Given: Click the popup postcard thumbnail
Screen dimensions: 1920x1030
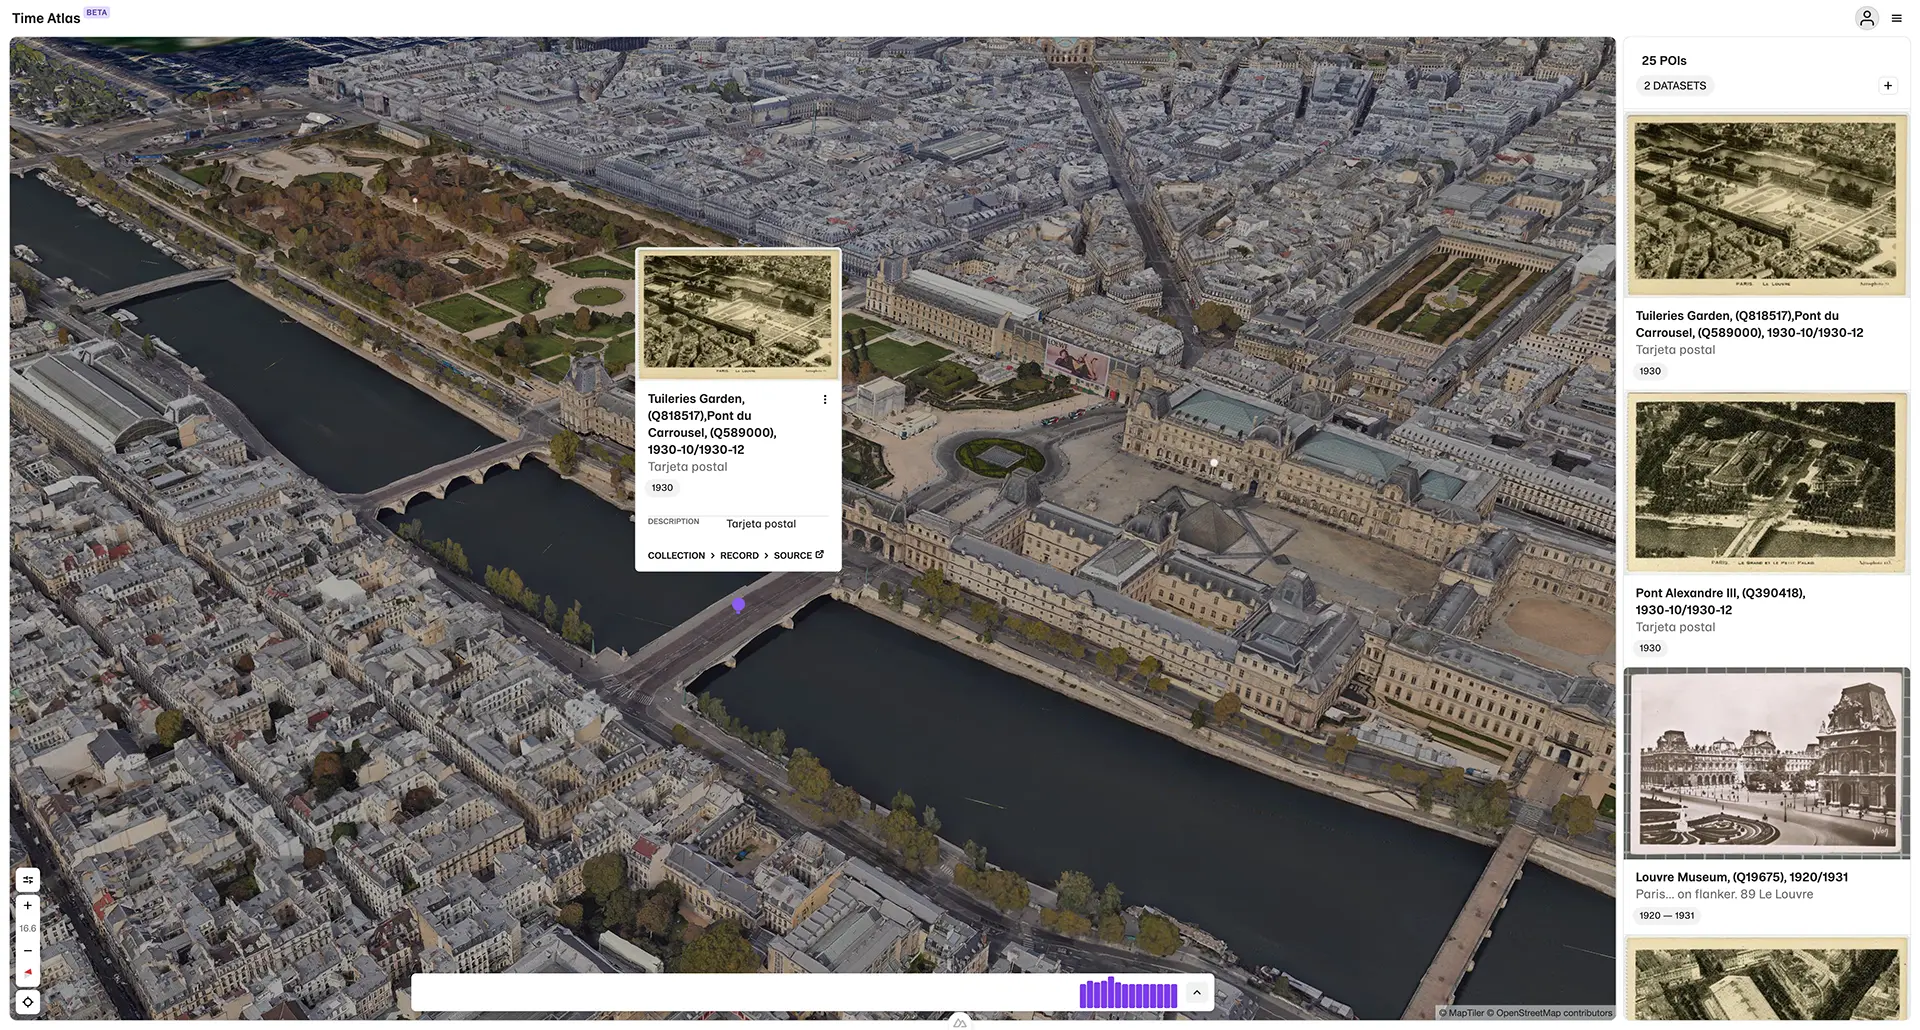Looking at the screenshot, I should (x=738, y=314).
